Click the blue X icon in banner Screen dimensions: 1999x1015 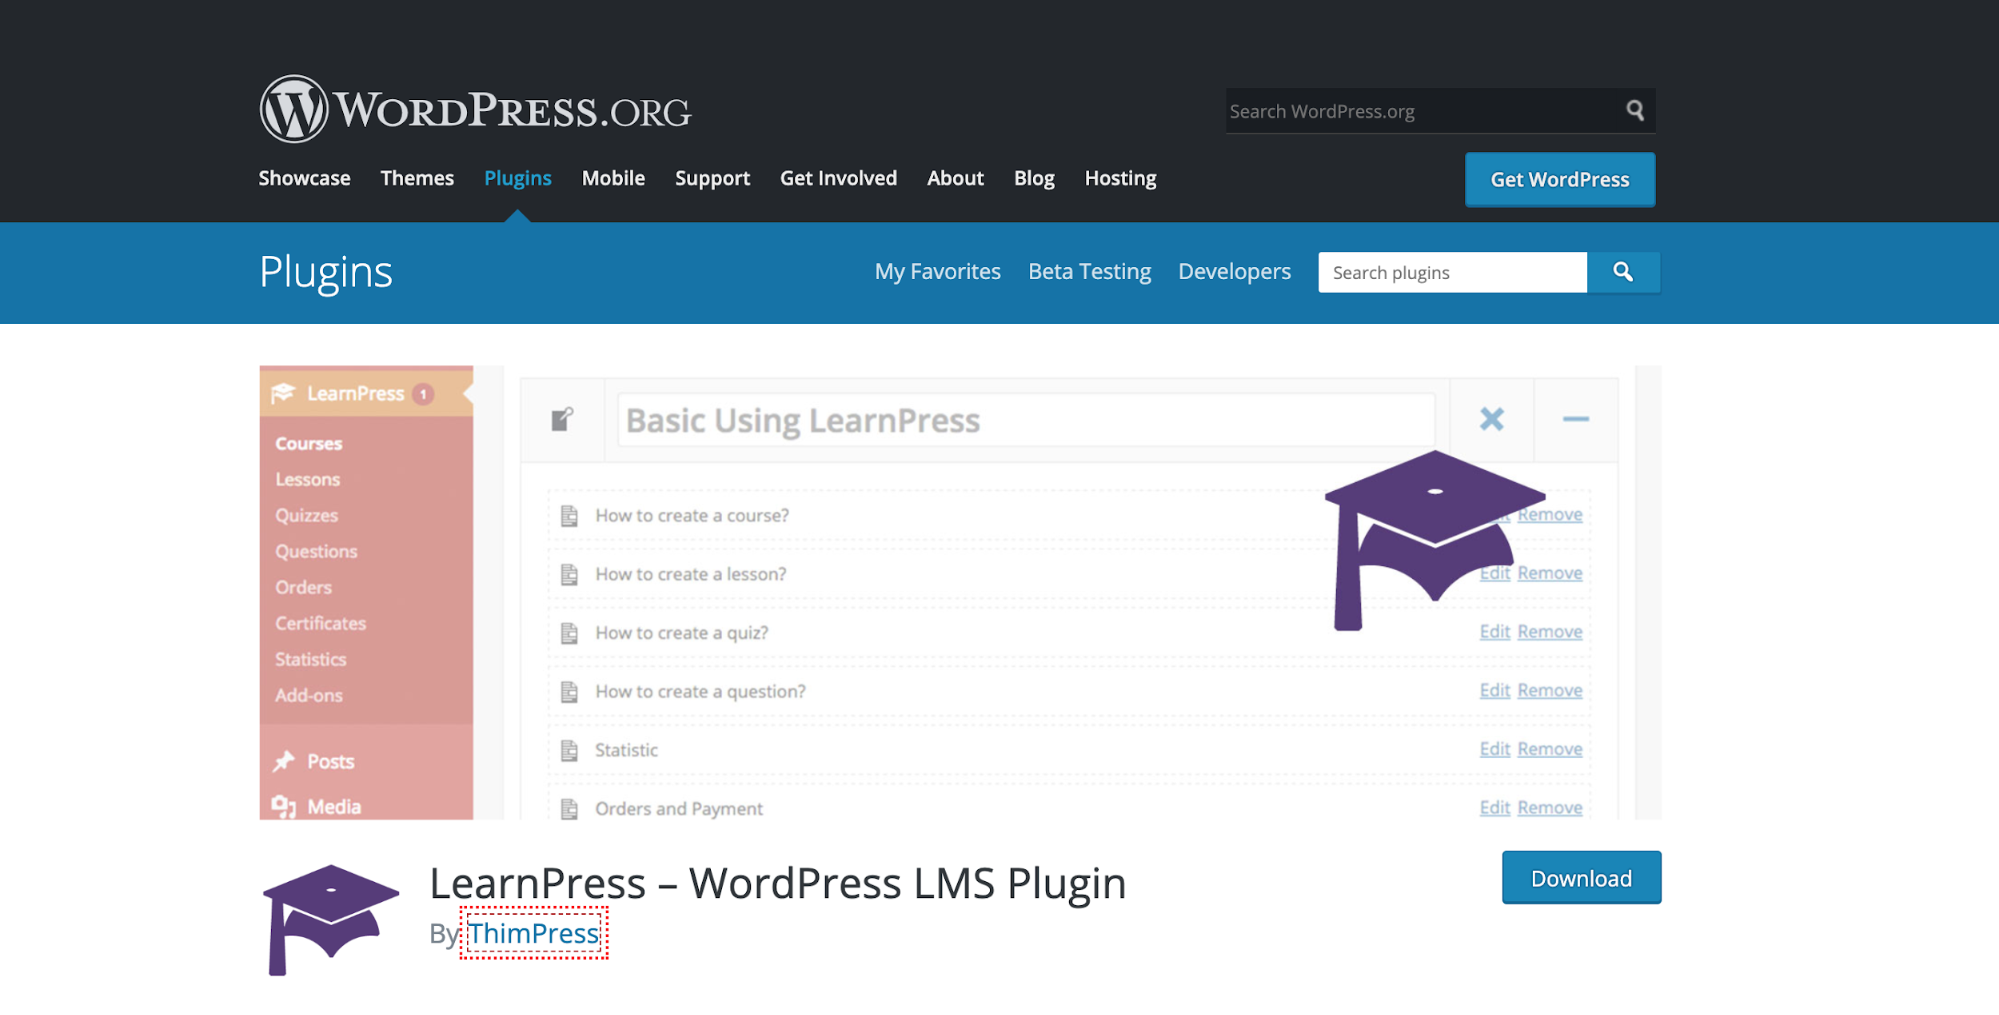[x=1491, y=419]
